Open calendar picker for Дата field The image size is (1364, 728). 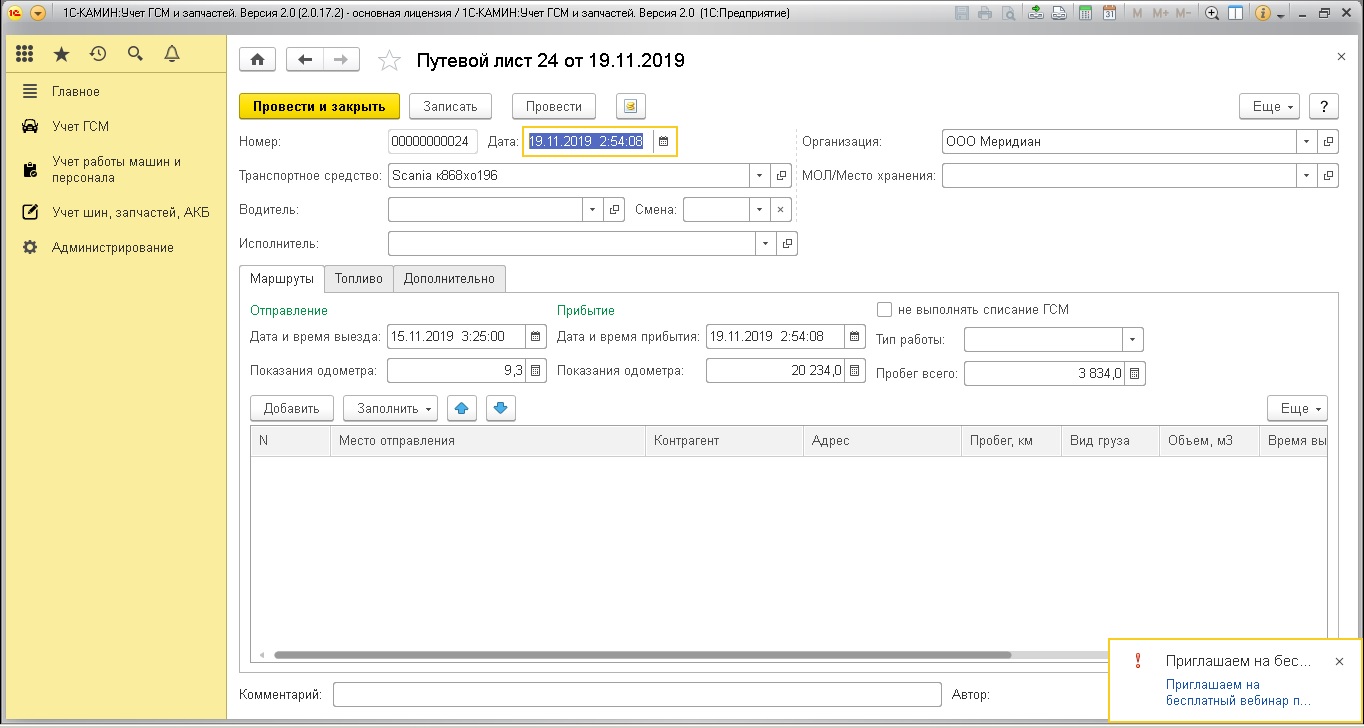click(x=663, y=142)
